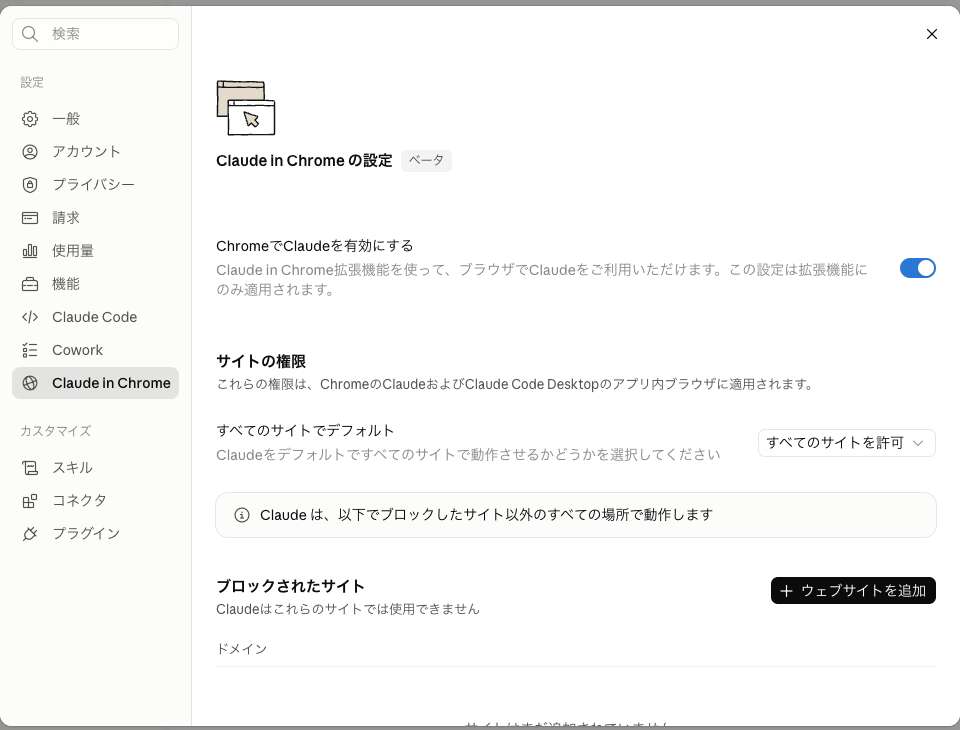
Task: Click the ベータ badge
Action: coord(426,160)
